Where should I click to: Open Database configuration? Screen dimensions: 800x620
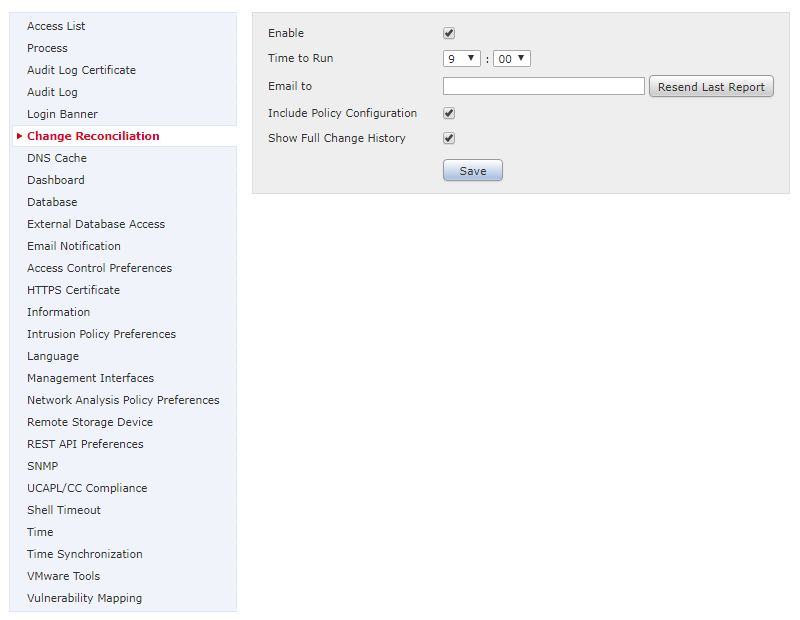click(52, 202)
